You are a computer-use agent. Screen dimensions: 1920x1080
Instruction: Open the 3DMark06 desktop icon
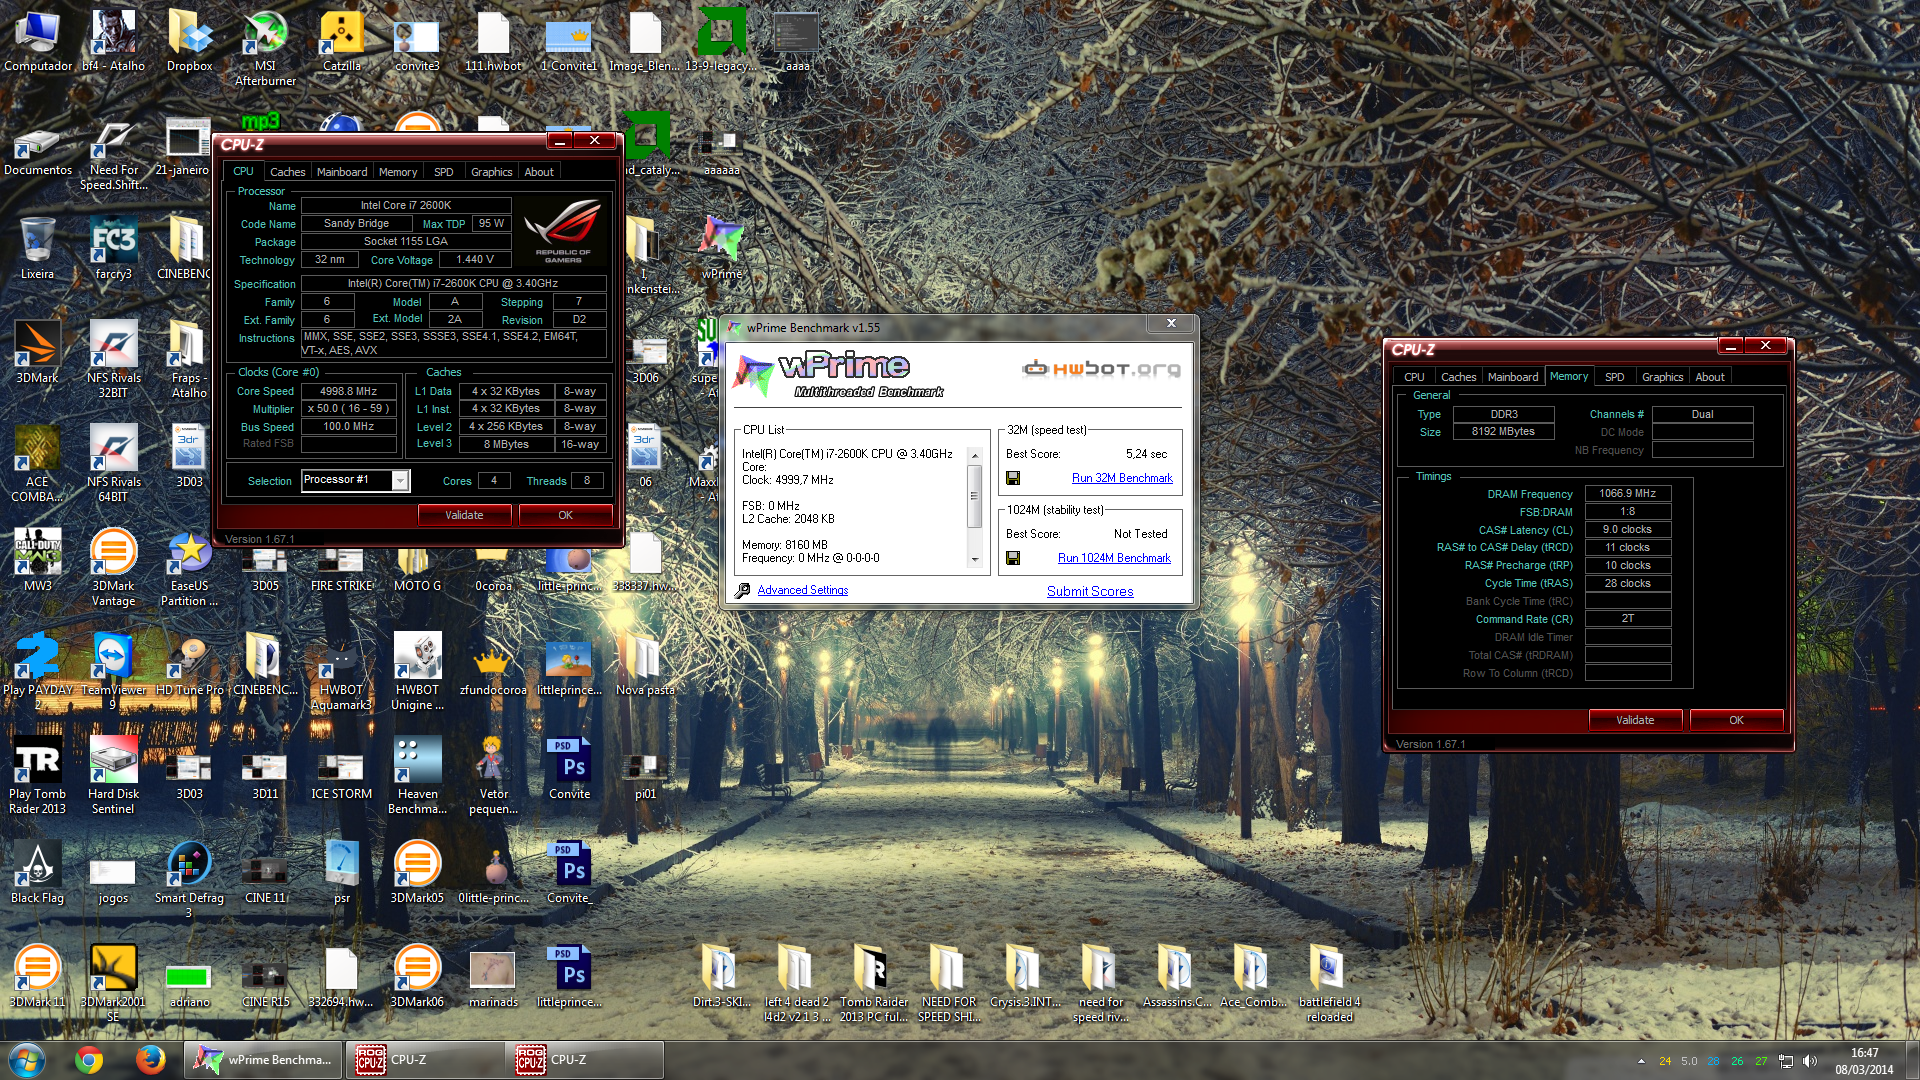(x=417, y=976)
